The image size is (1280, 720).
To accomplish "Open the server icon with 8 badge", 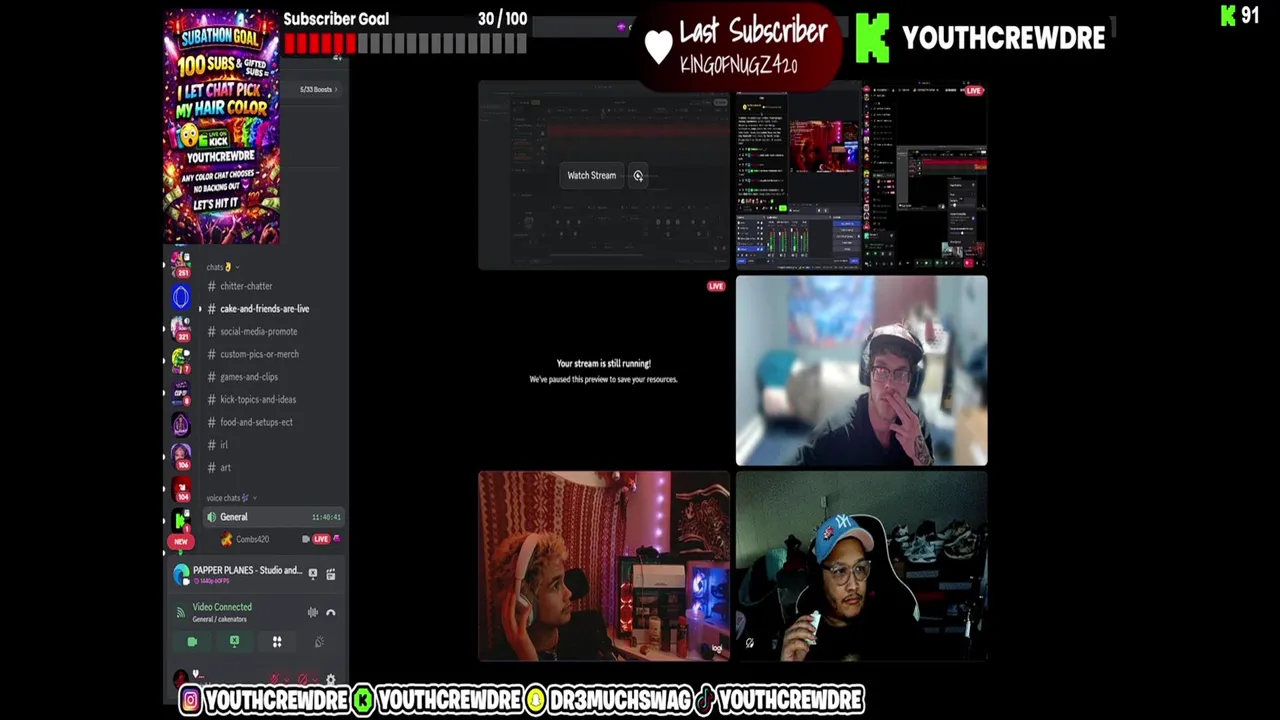I will (x=181, y=392).
